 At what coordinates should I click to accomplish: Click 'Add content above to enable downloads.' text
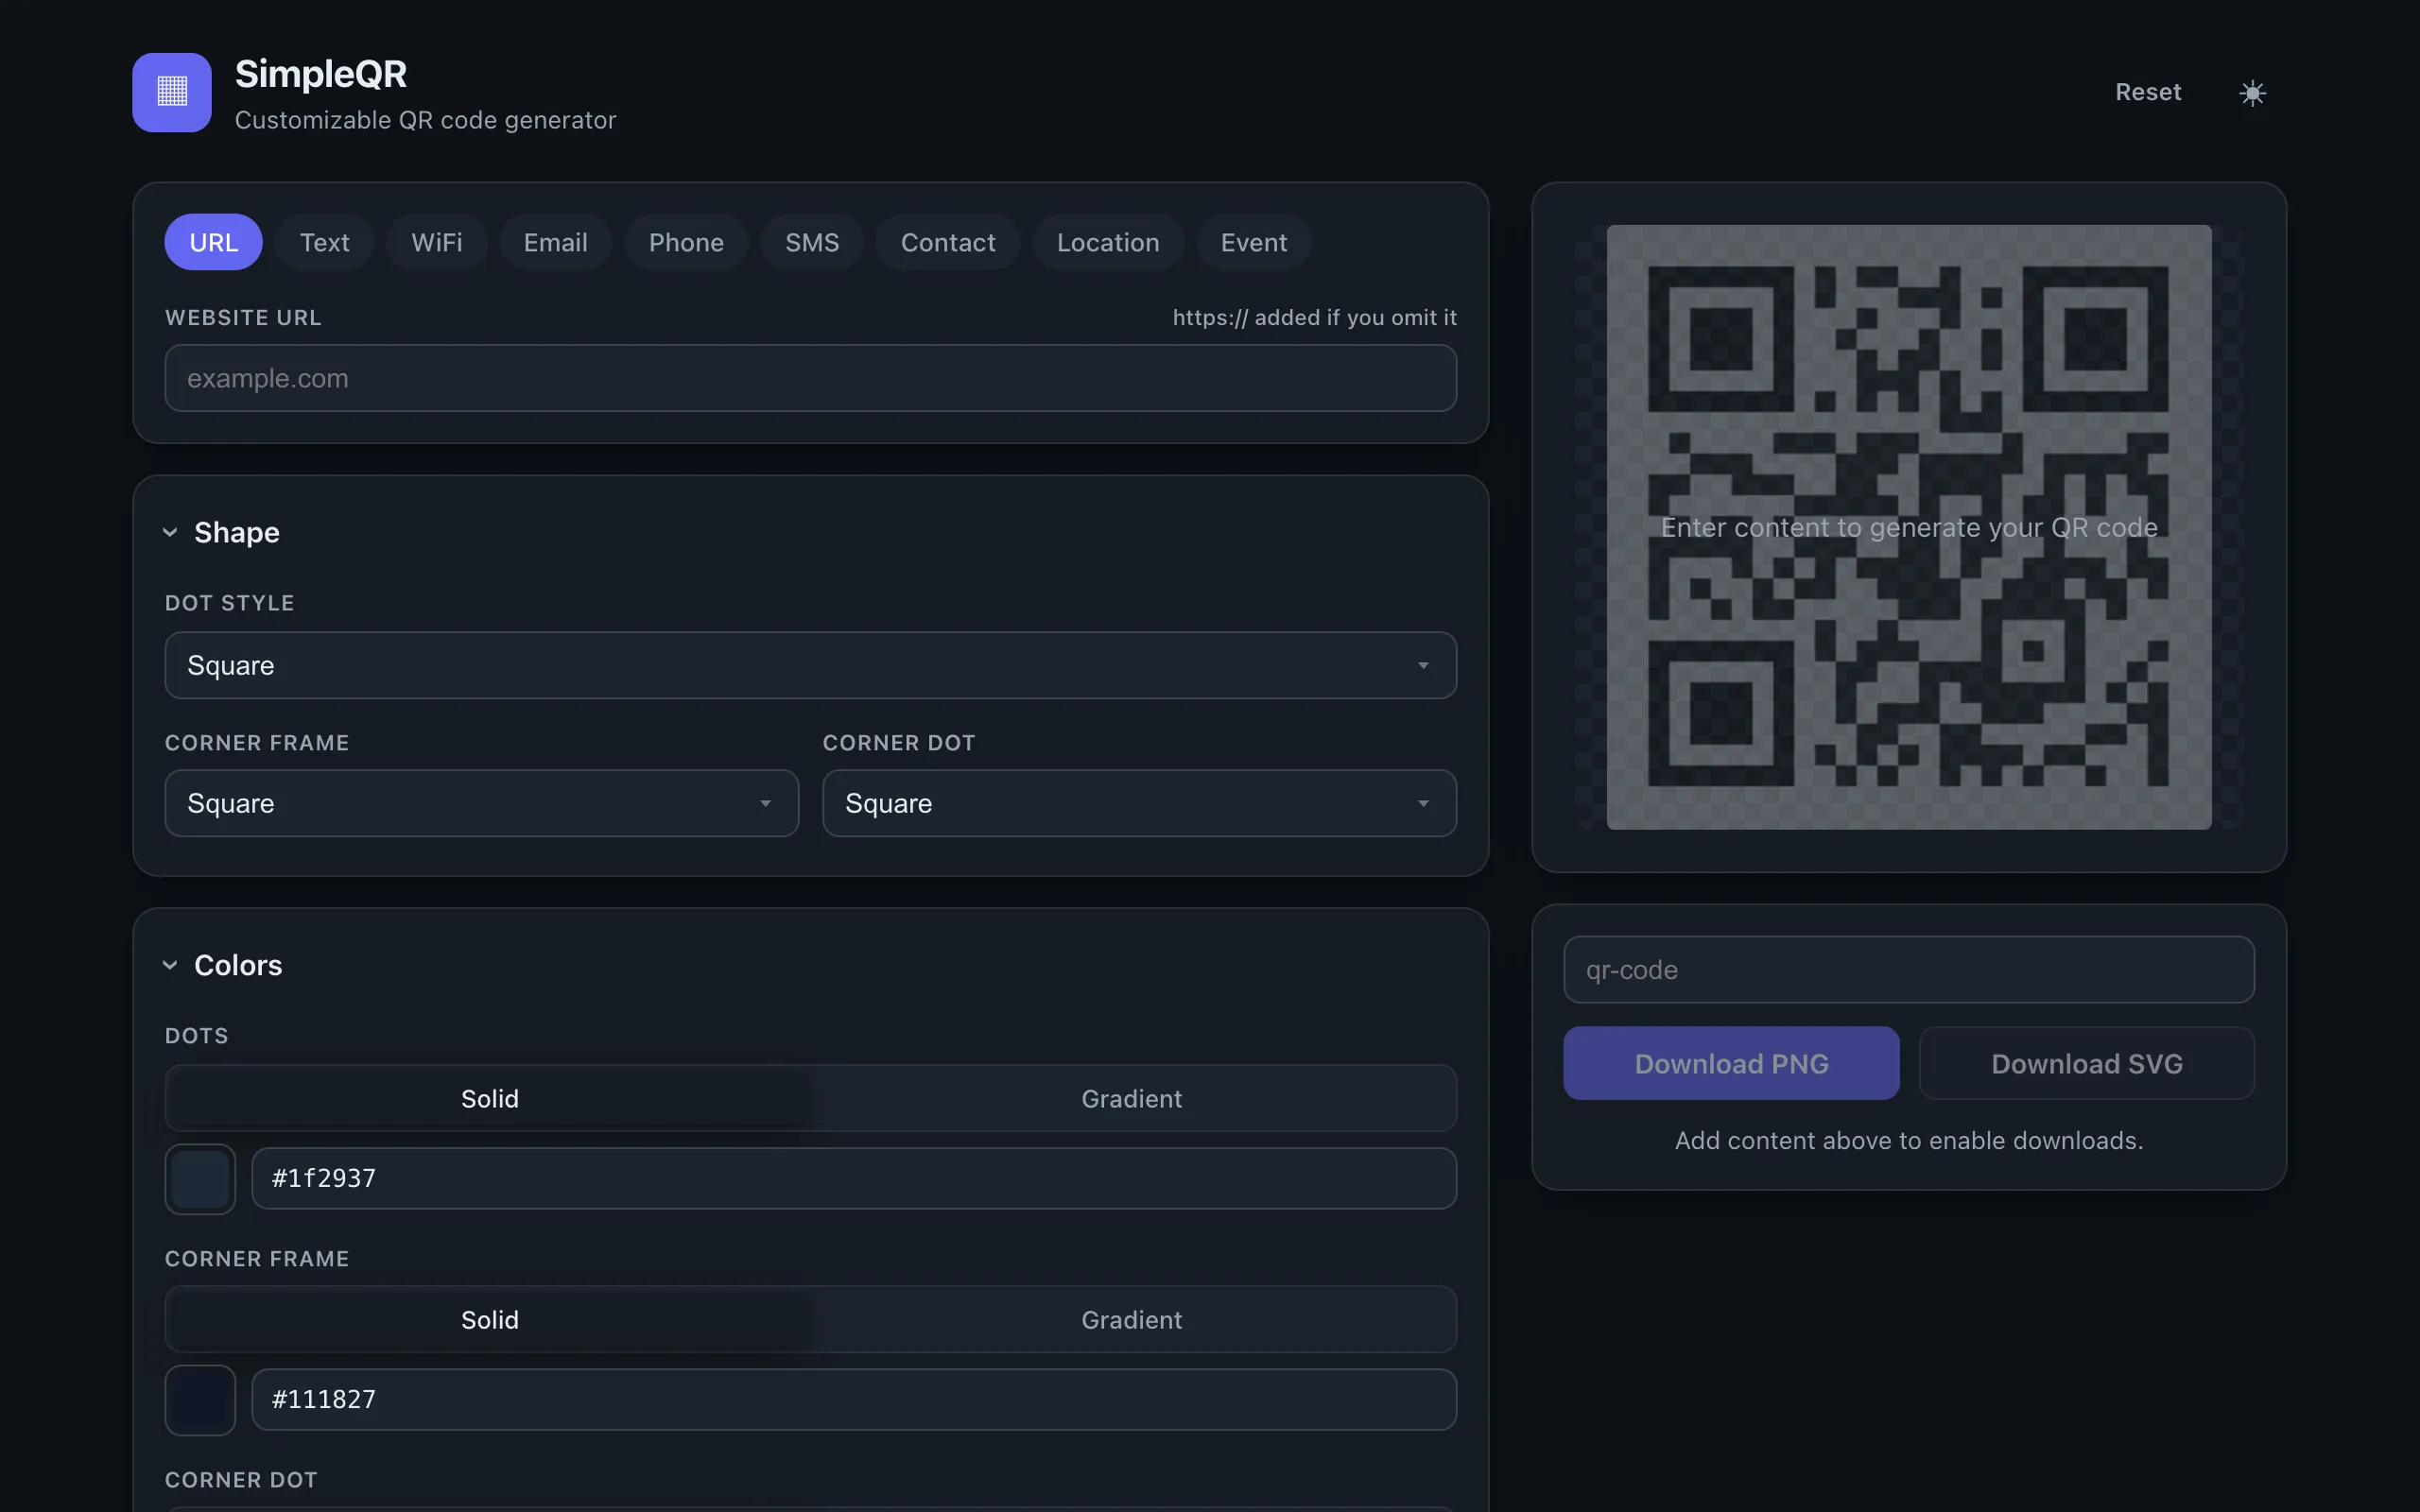(1909, 1140)
